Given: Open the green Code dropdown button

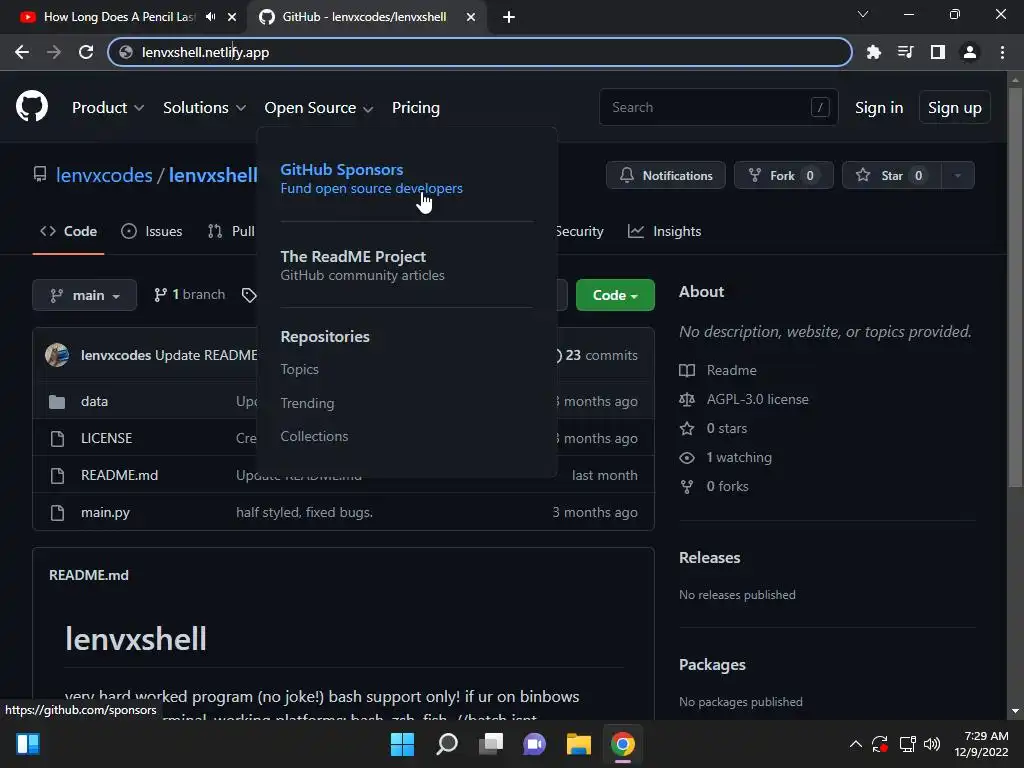Looking at the screenshot, I should pyautogui.click(x=615, y=295).
